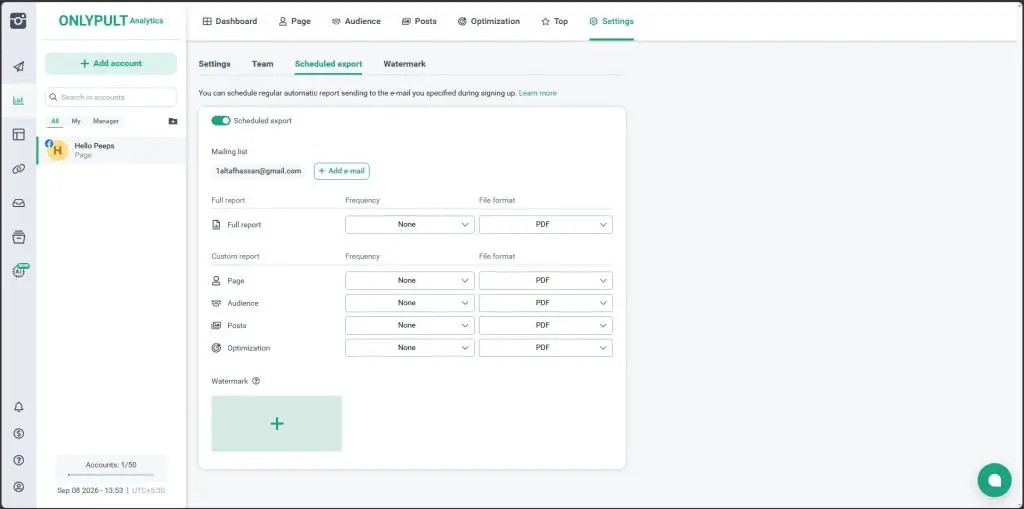
Task: Click the 1altafhassan@gmail.com mailing entry
Action: click(259, 171)
